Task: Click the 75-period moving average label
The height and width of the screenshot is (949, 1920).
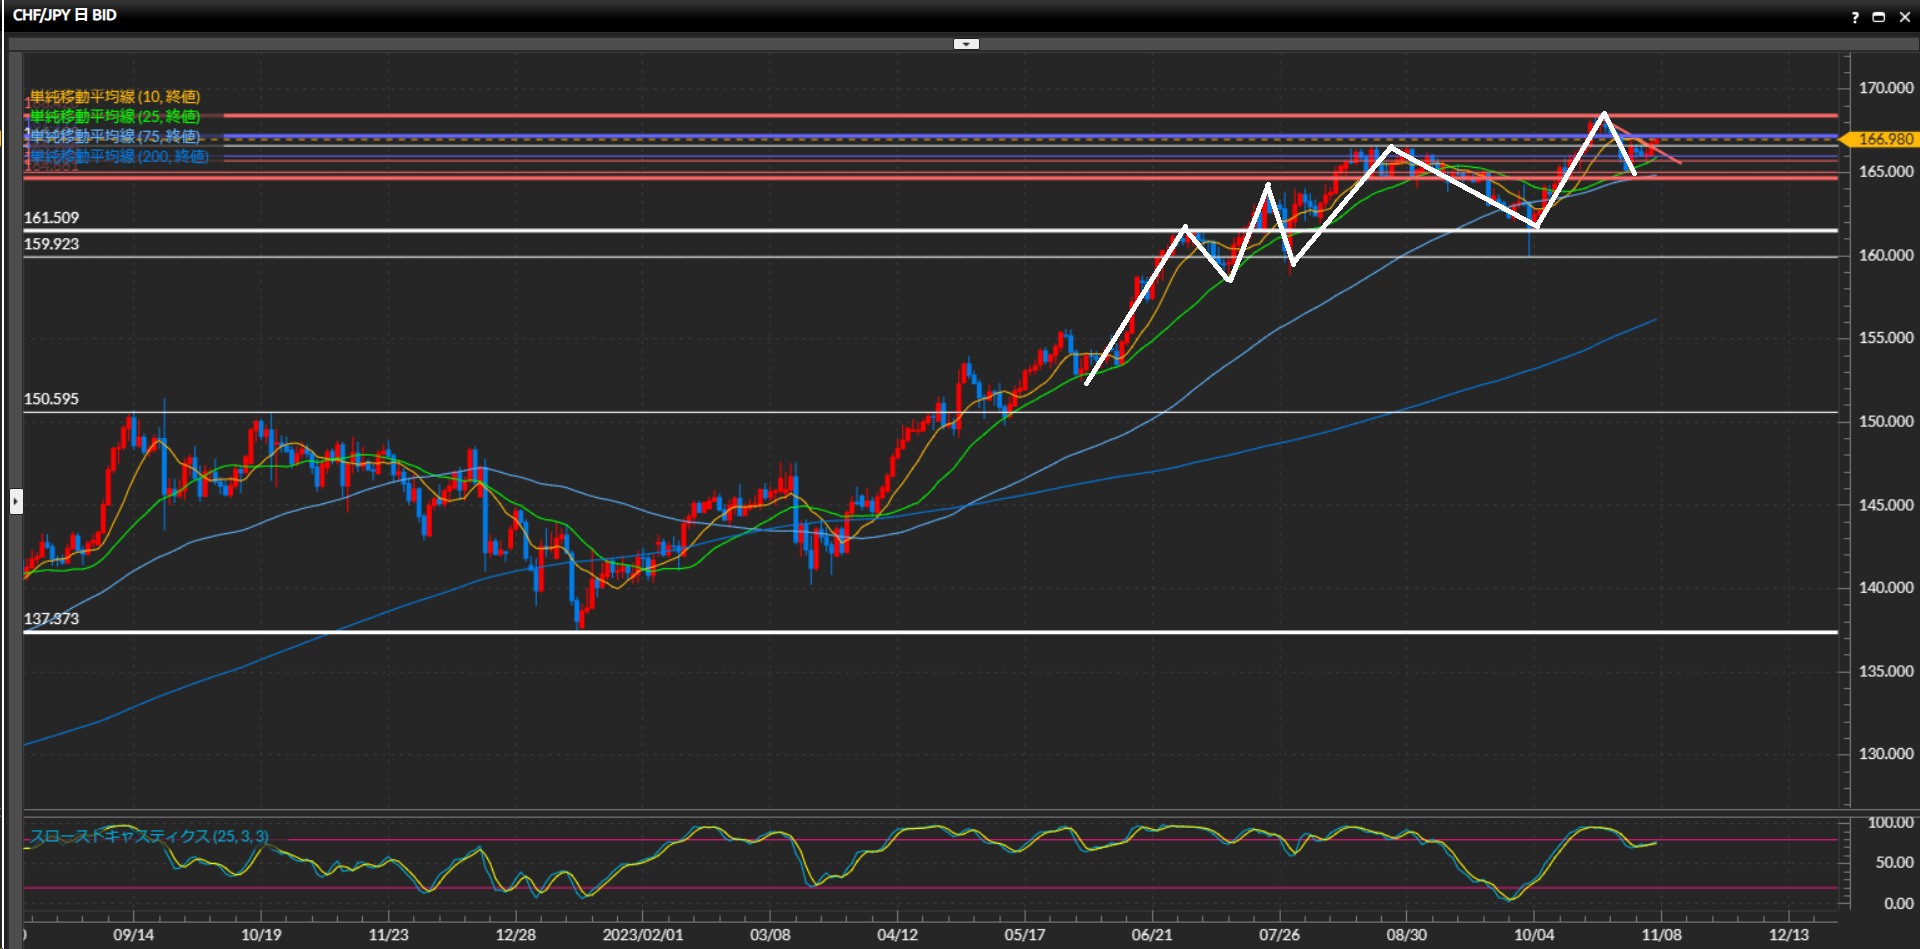Action: pos(115,137)
